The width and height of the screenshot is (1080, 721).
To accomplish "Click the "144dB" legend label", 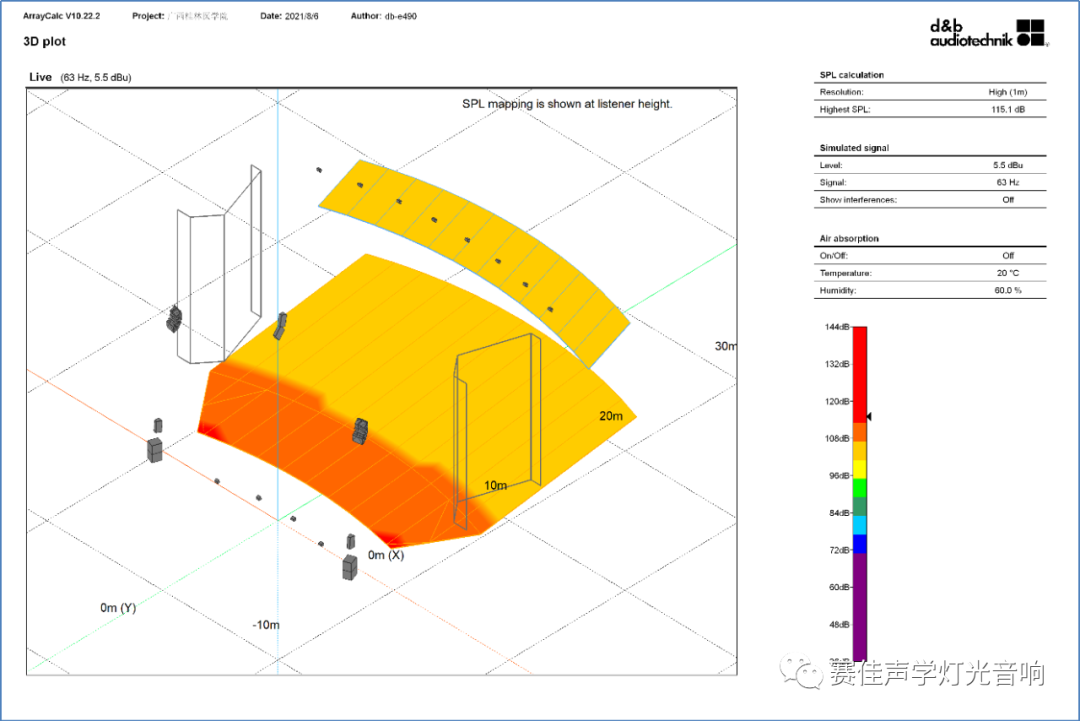I will tap(837, 327).
